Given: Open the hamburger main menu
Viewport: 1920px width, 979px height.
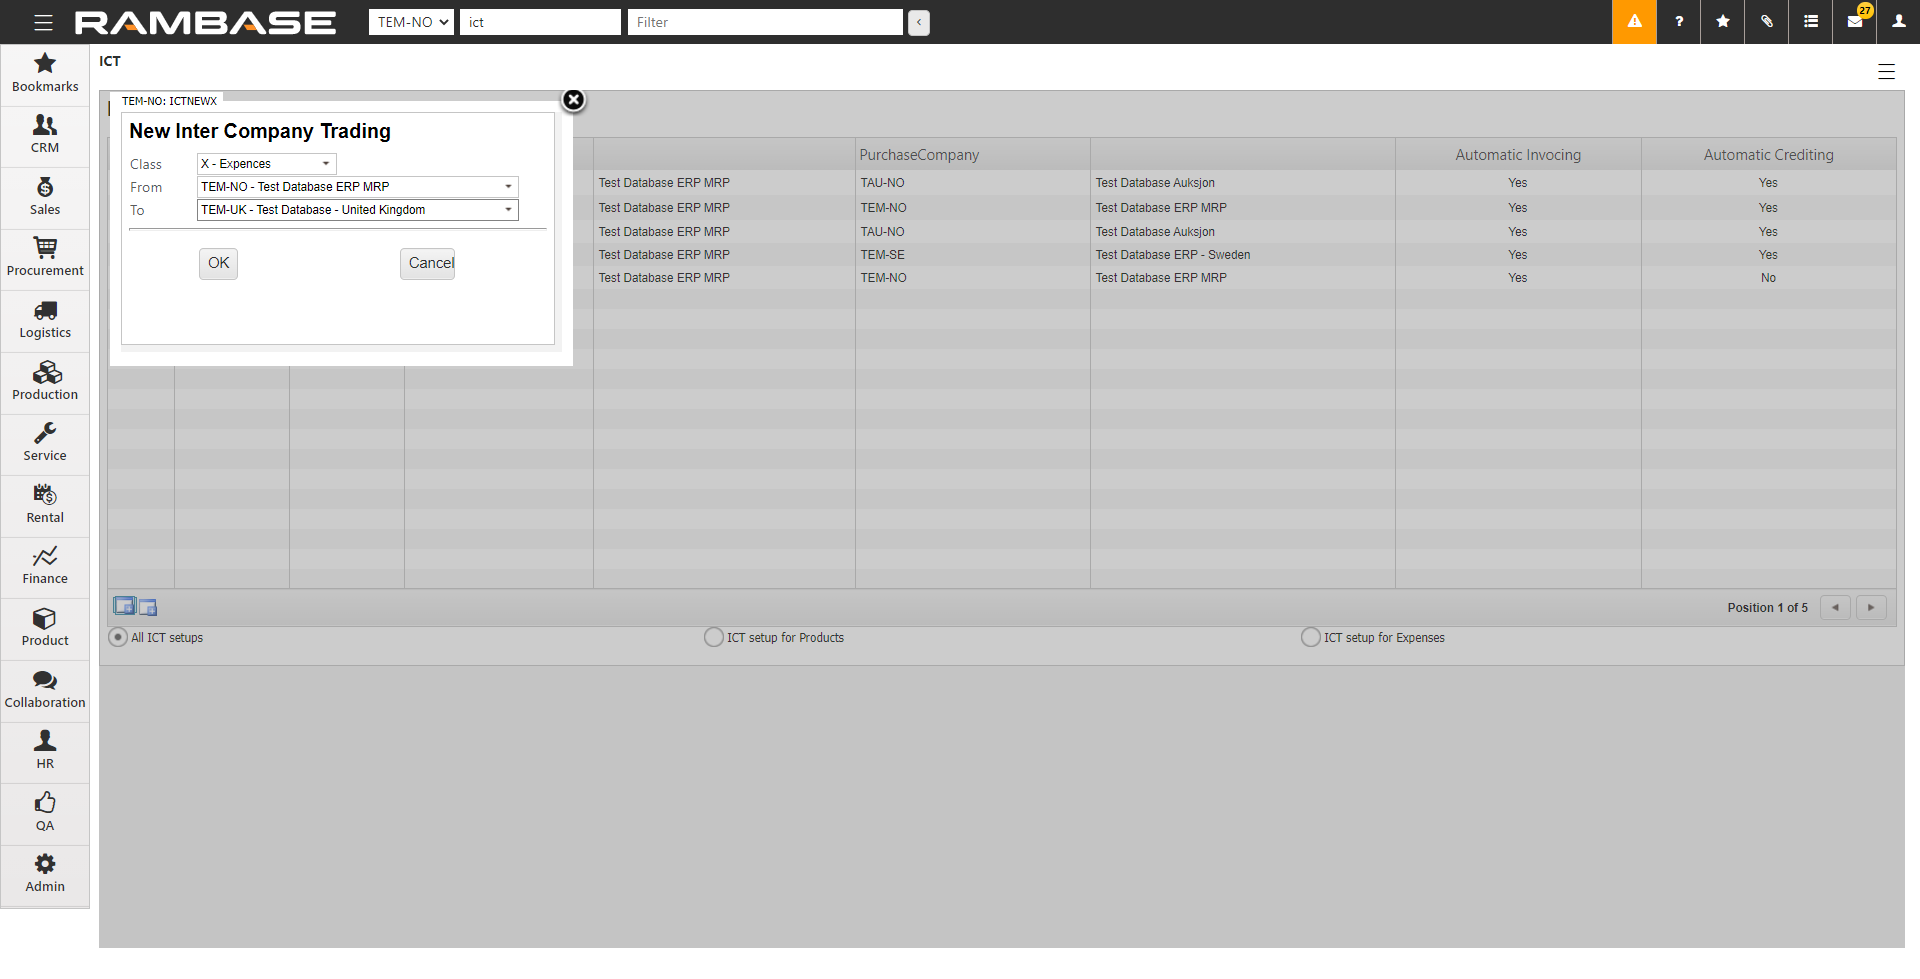Looking at the screenshot, I should pos(43,22).
